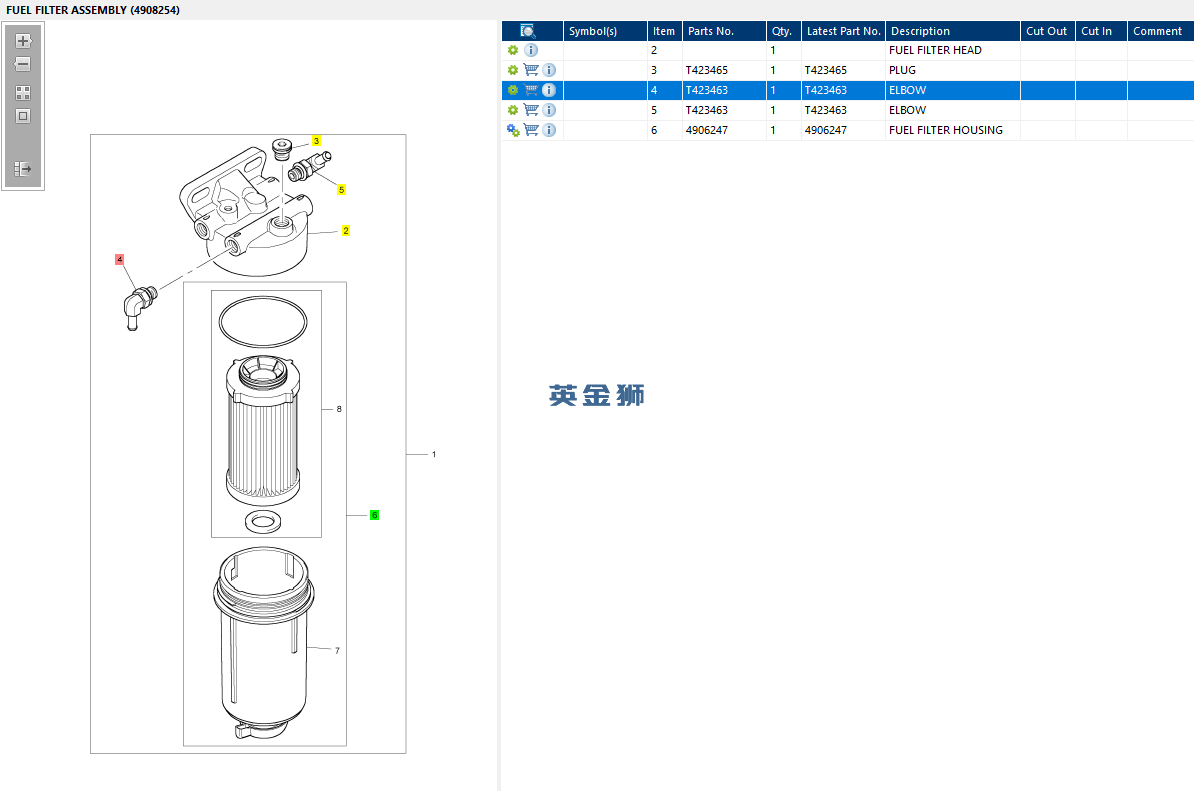
Task: Click the Cut In column header
Action: (x=1101, y=31)
